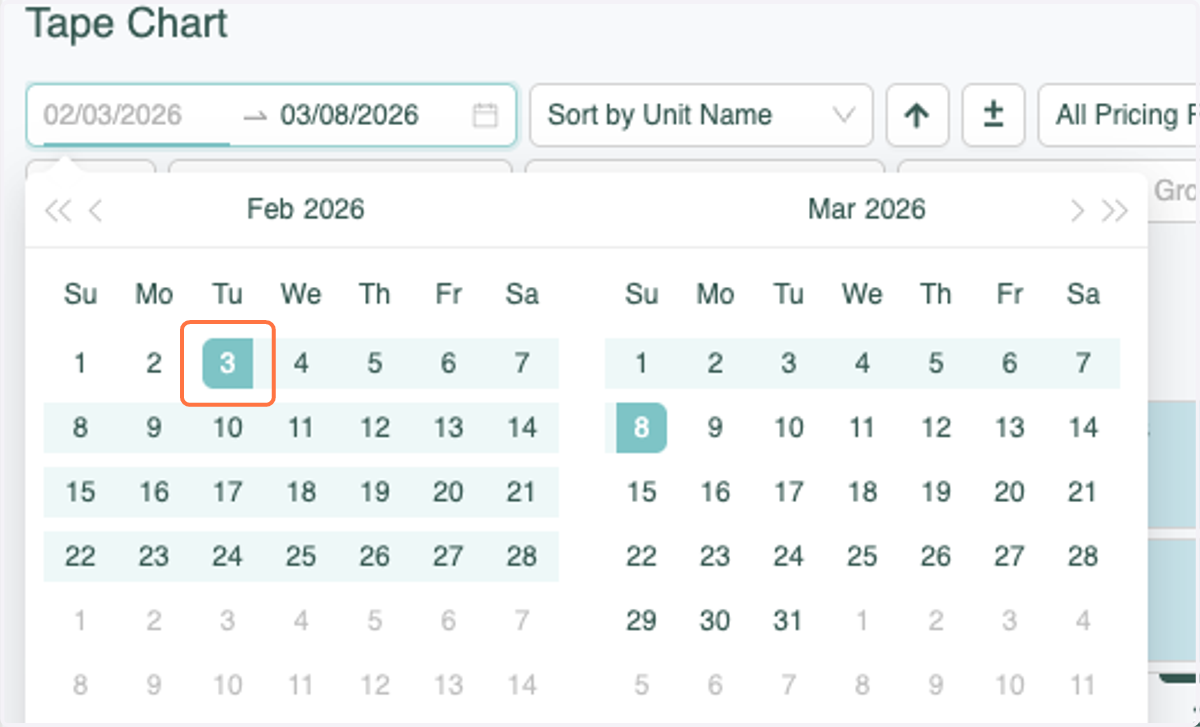Image resolution: width=1200 pixels, height=727 pixels.
Task: Click the Mar 2026 month header
Action: point(867,209)
